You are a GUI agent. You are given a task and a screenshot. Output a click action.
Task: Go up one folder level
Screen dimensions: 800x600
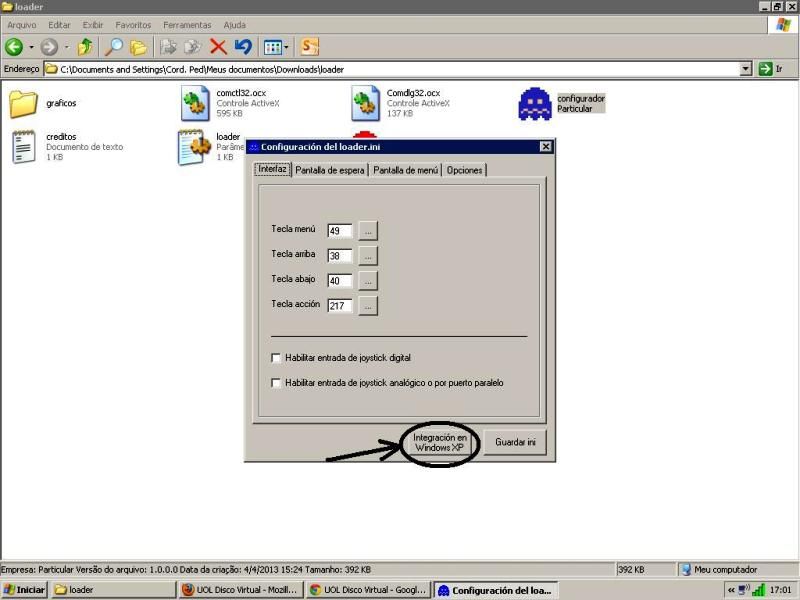coord(85,47)
